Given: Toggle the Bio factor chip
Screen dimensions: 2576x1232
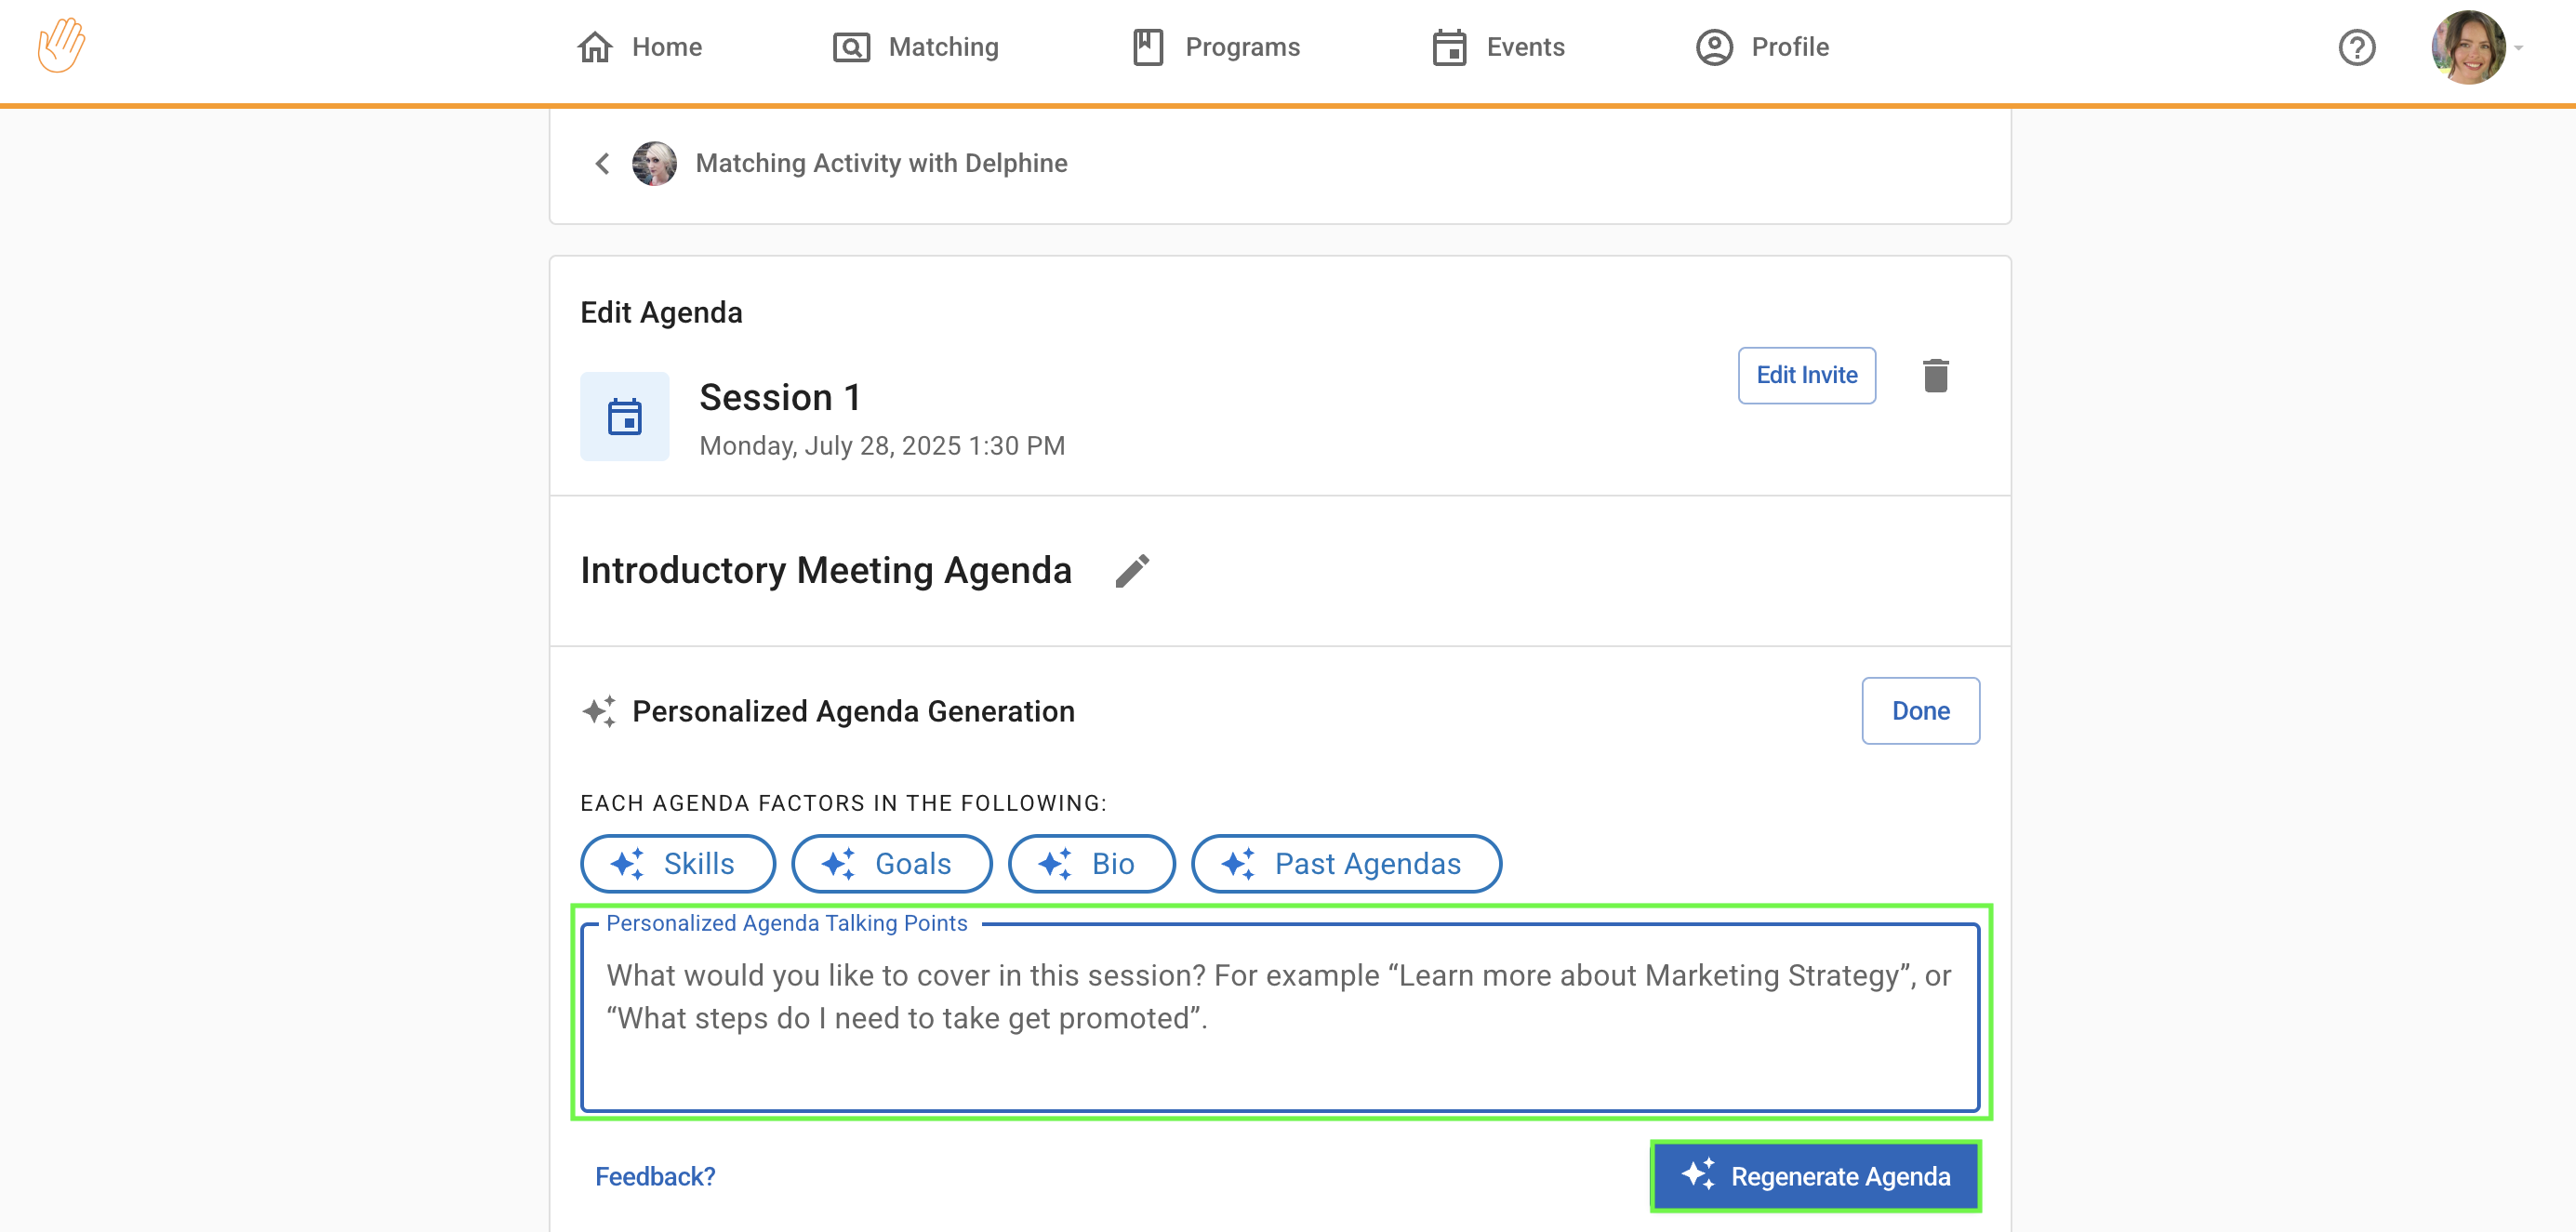Looking at the screenshot, I should 1090,863.
